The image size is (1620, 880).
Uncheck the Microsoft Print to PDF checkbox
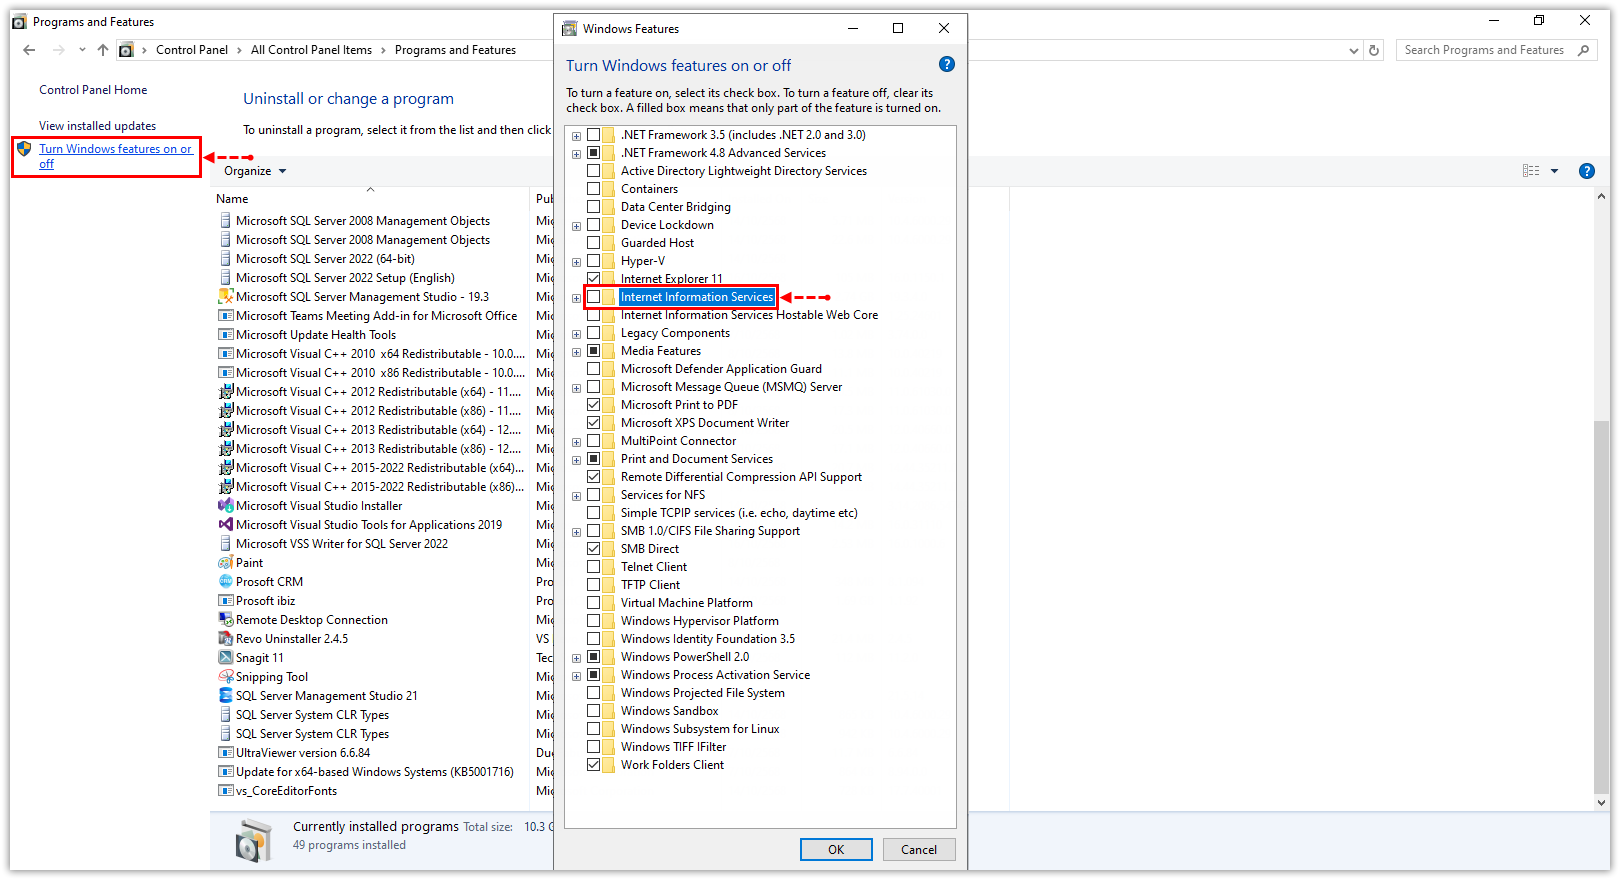[x=594, y=405]
